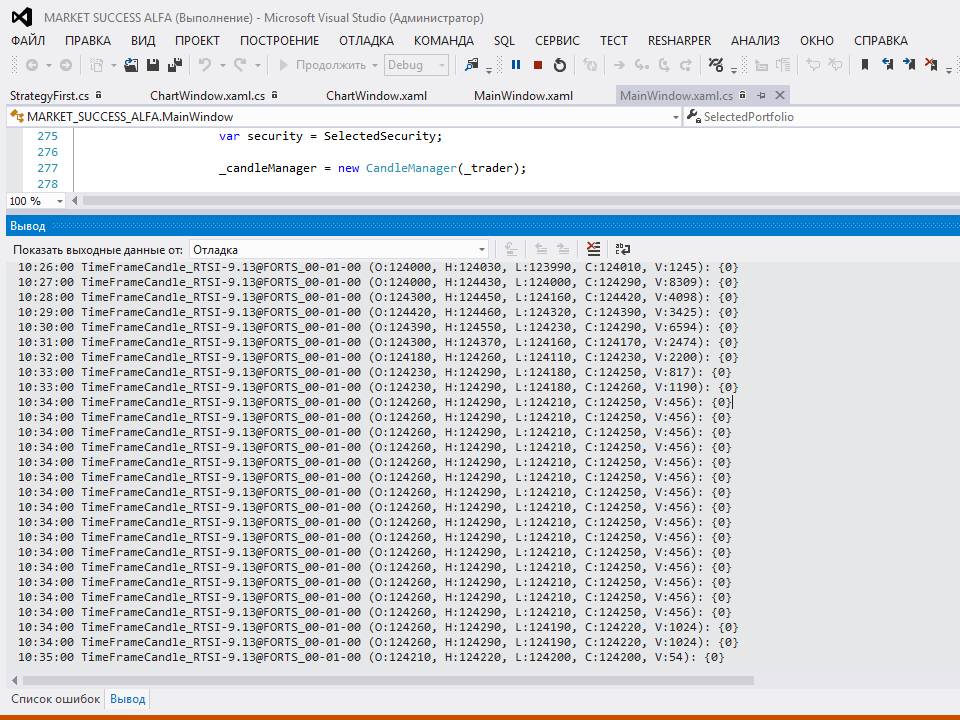This screenshot has height=720, width=960.
Task: Clear all bookmarks toolbar icon
Action: coord(932,65)
